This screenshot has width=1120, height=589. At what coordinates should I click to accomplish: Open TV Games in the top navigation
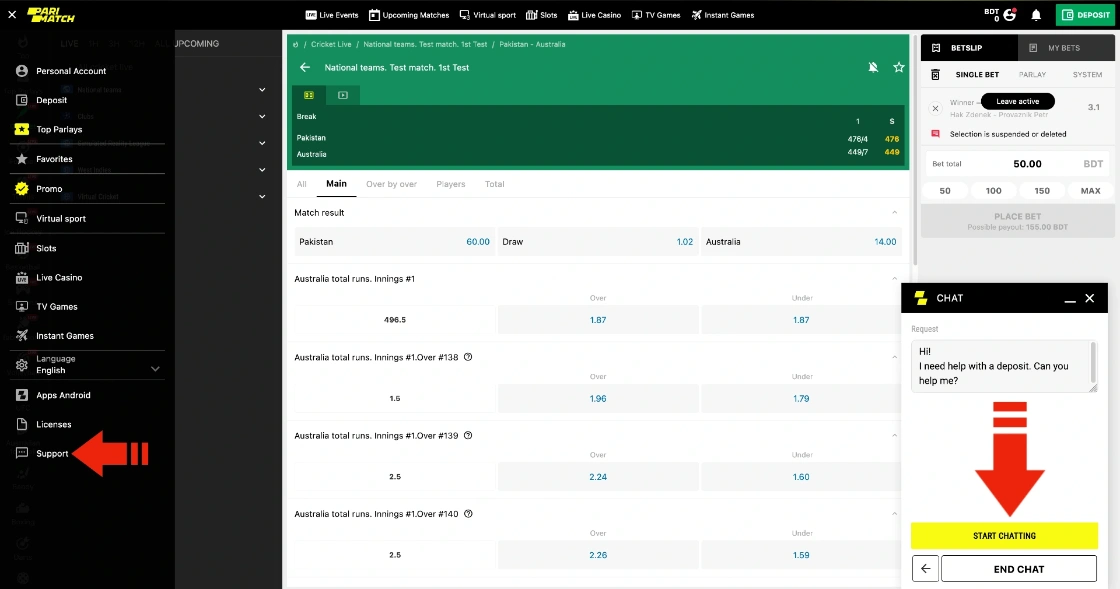656,15
